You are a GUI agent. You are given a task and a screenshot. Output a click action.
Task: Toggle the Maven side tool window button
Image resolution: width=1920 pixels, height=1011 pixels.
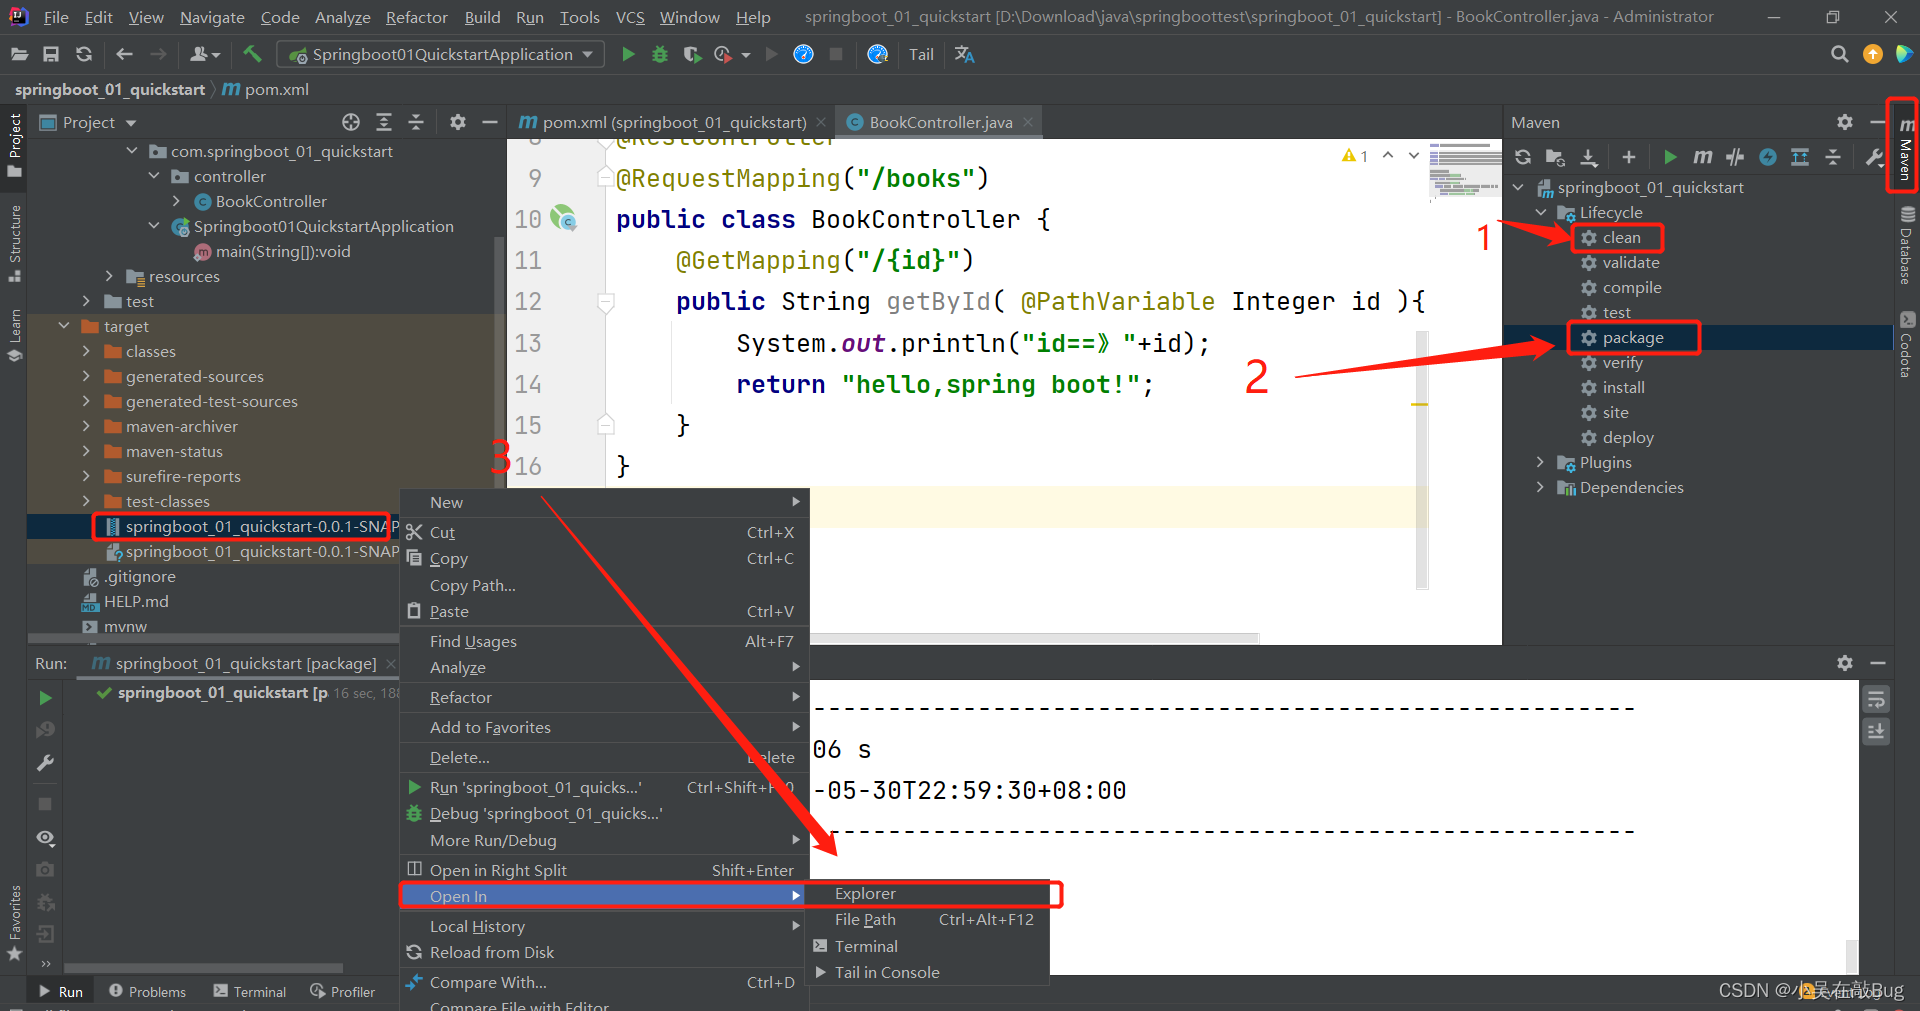[x=1905, y=147]
